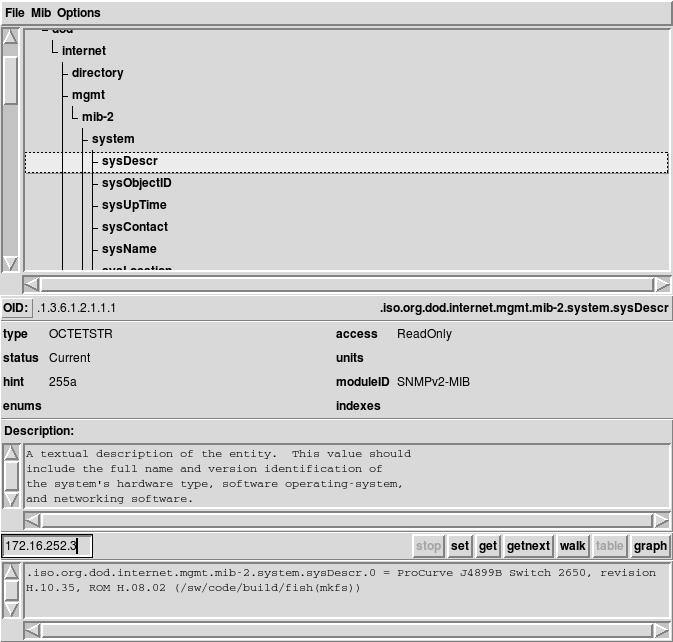673x642 pixels.
Task: Open the File menu
Action: click(14, 13)
